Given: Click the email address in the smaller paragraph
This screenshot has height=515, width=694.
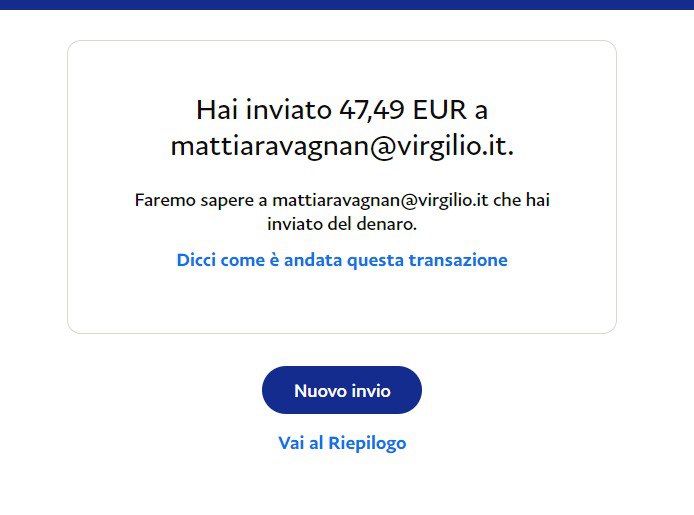Looking at the screenshot, I should [380, 200].
